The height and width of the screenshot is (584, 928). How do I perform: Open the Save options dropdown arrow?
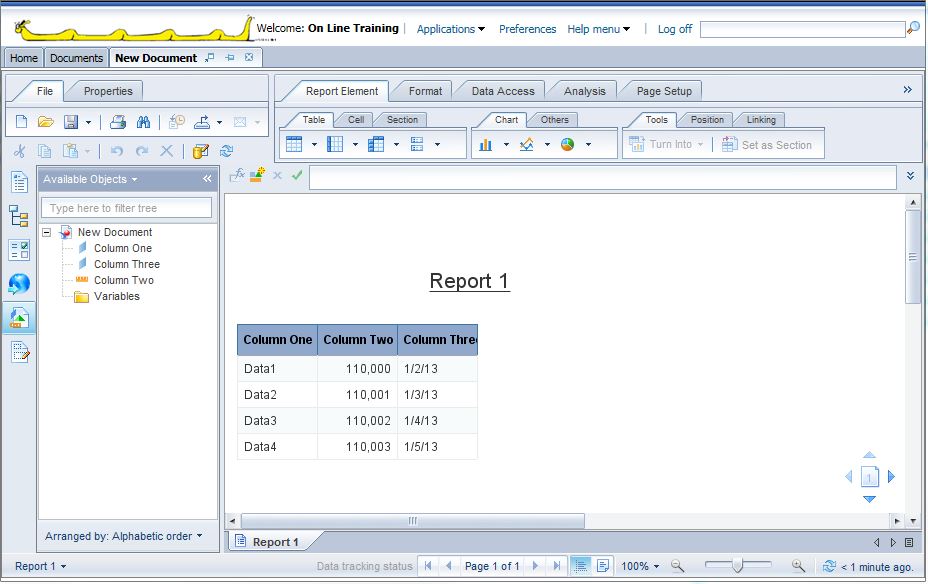(88, 122)
